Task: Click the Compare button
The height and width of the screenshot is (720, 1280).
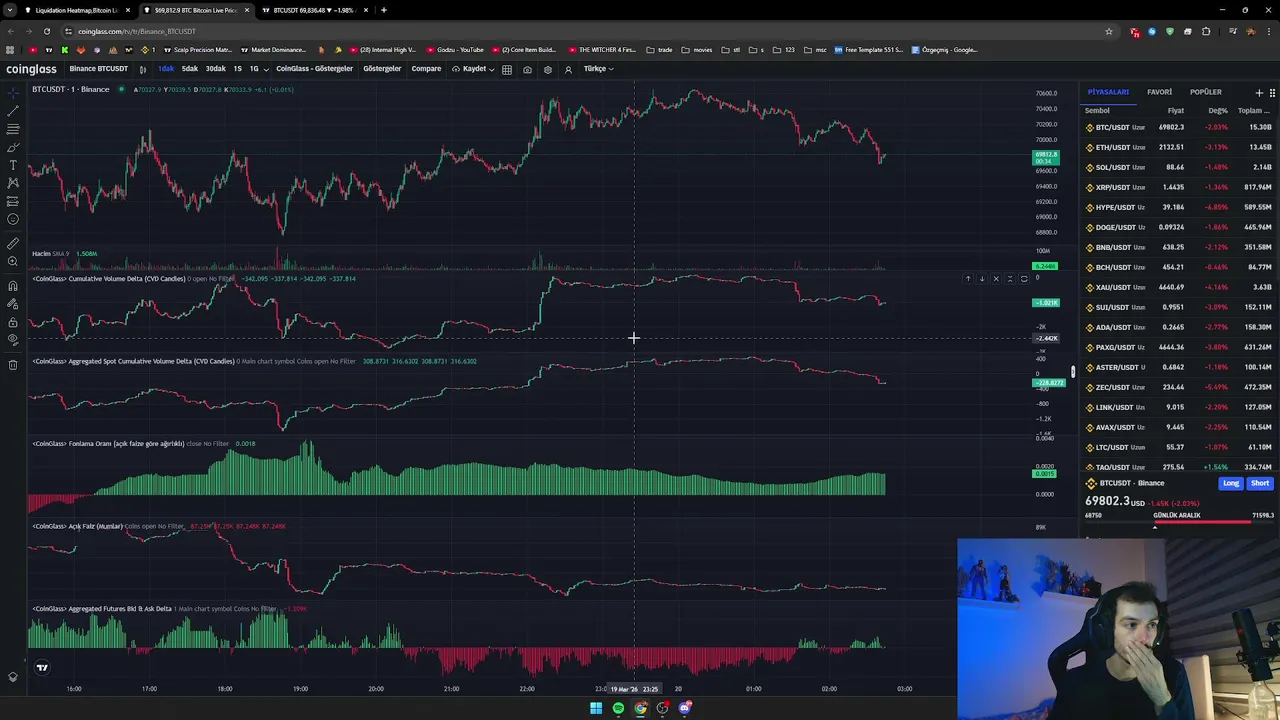Action: point(426,69)
